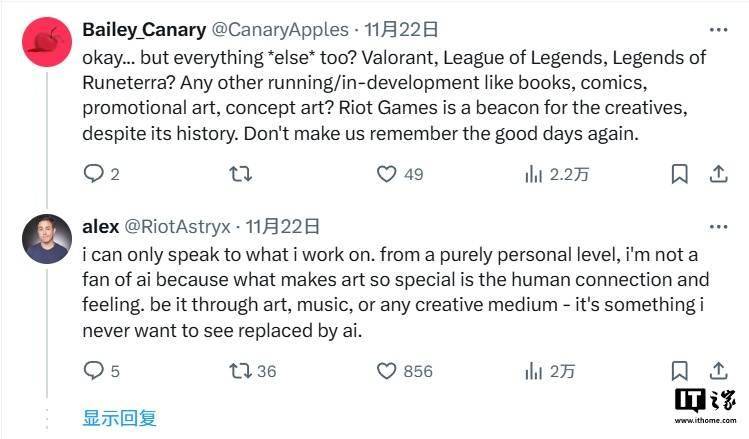Like alex's tweet with 856 likes
Image resolution: width=749 pixels, height=439 pixels.
(387, 371)
